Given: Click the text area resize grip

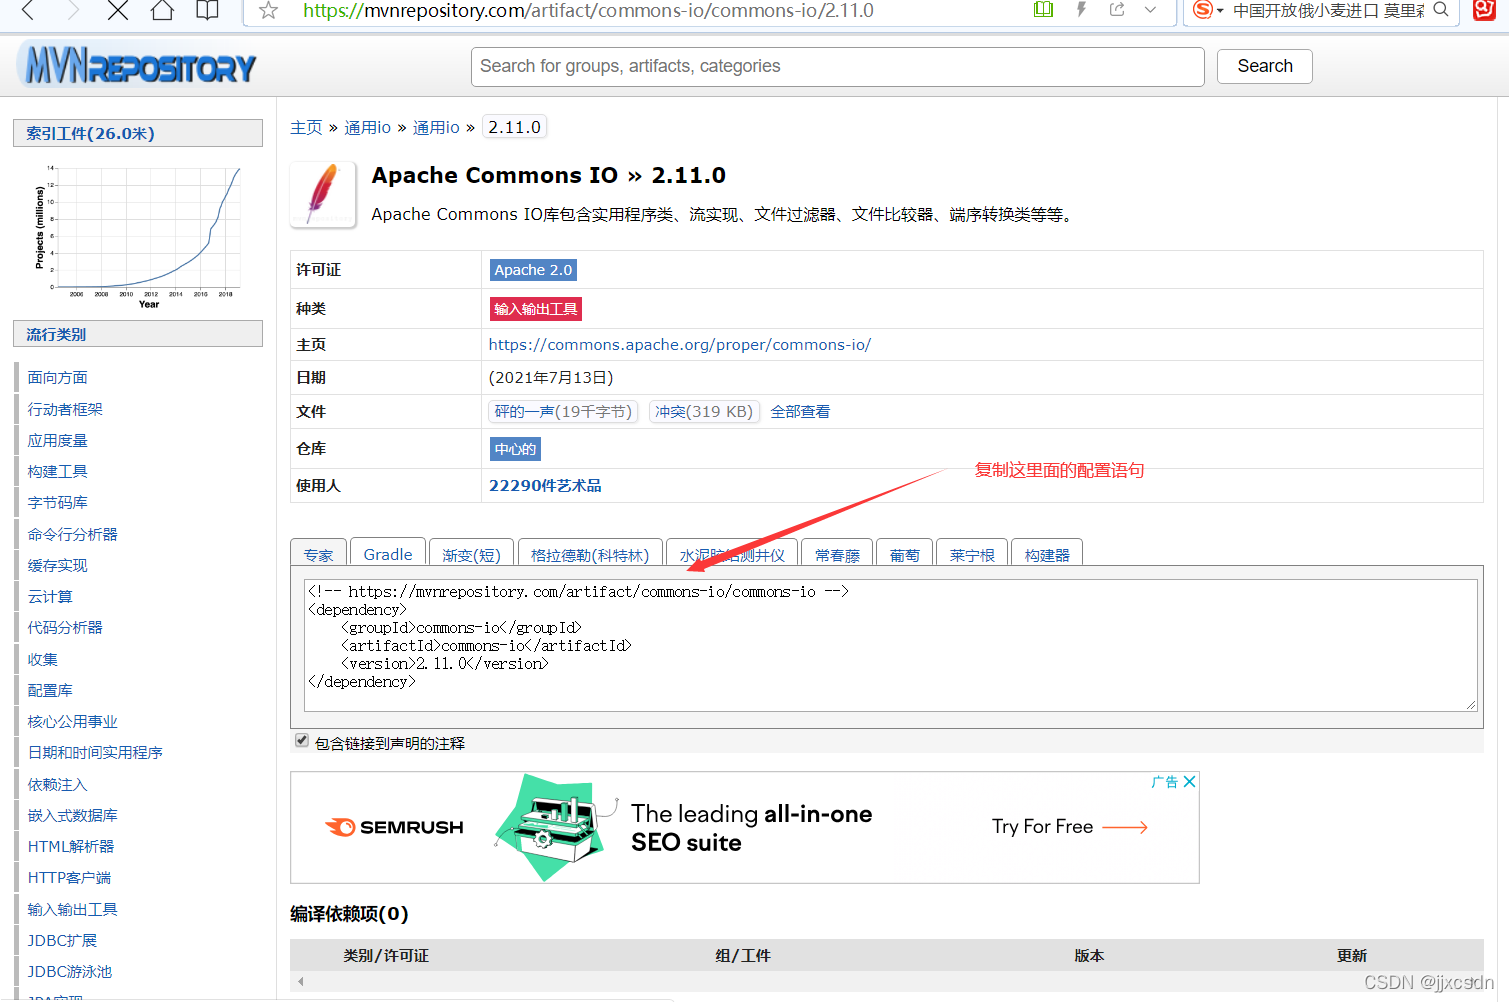Looking at the screenshot, I should pos(1471,705).
